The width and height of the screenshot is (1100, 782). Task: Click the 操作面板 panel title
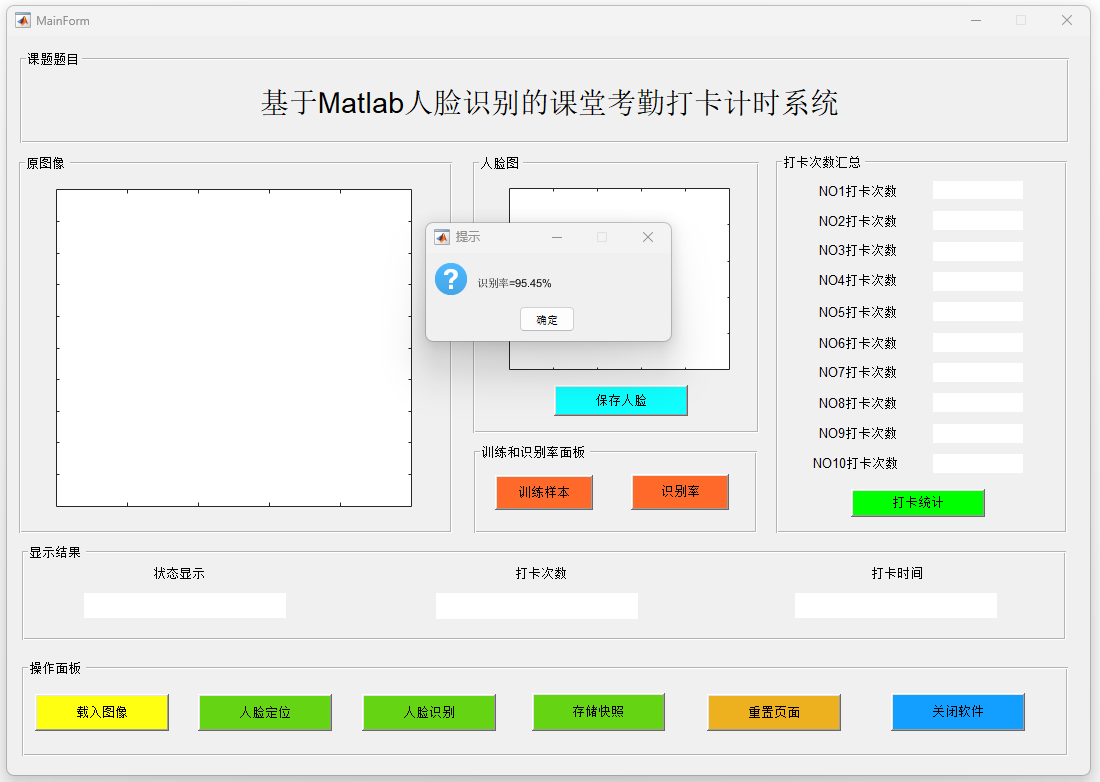tap(55, 668)
